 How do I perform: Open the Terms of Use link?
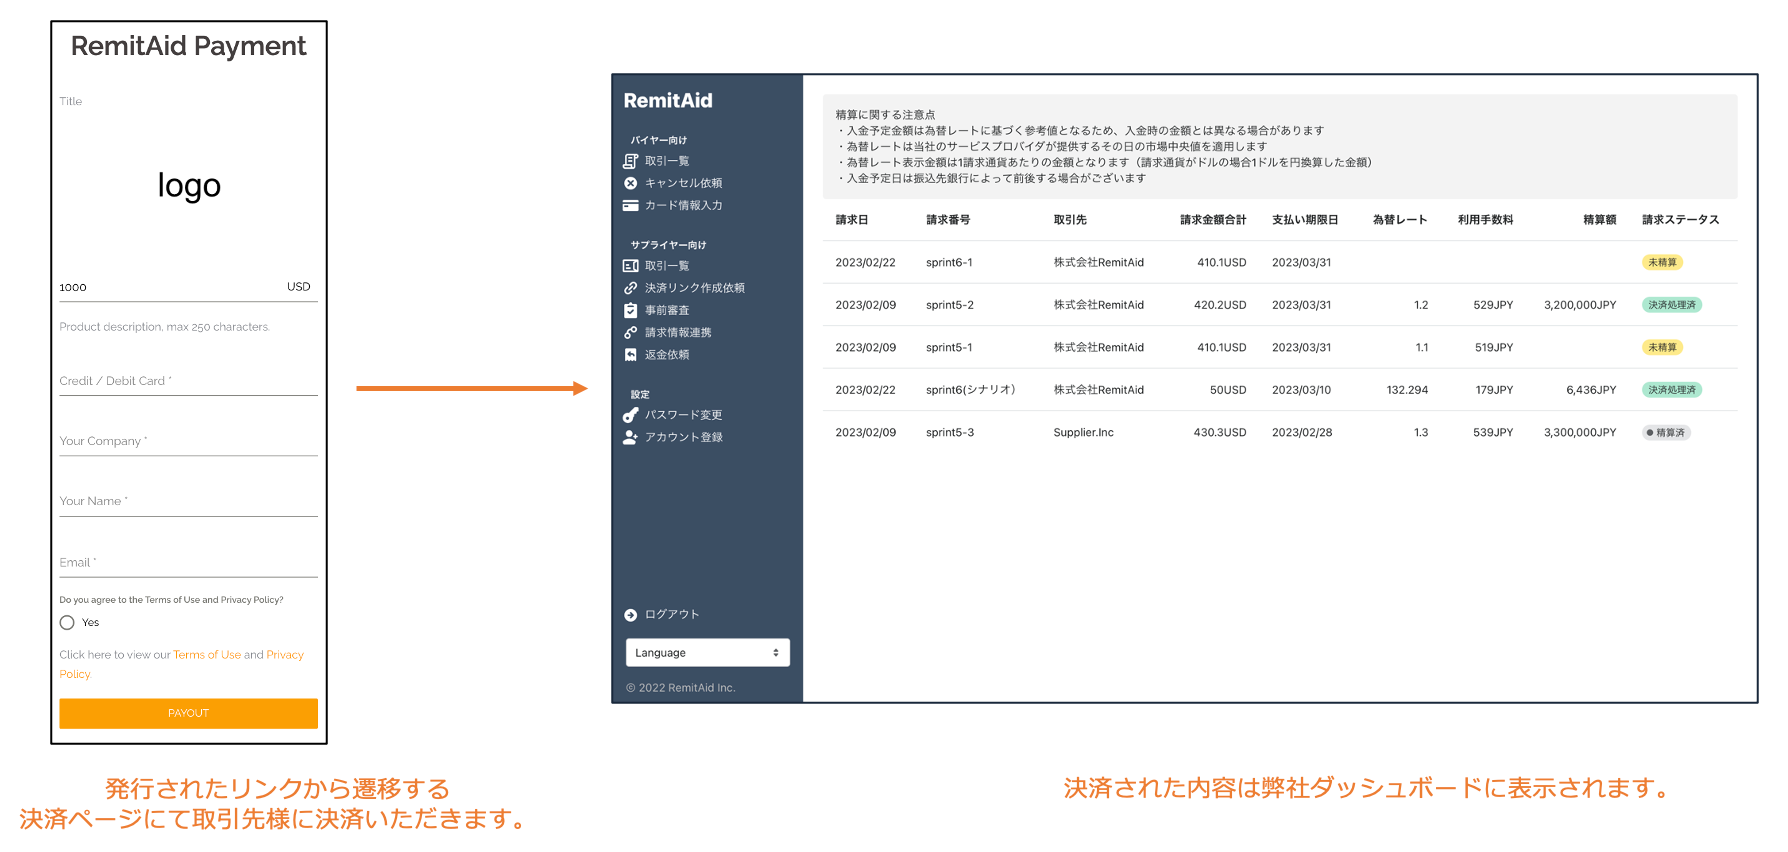(x=207, y=655)
